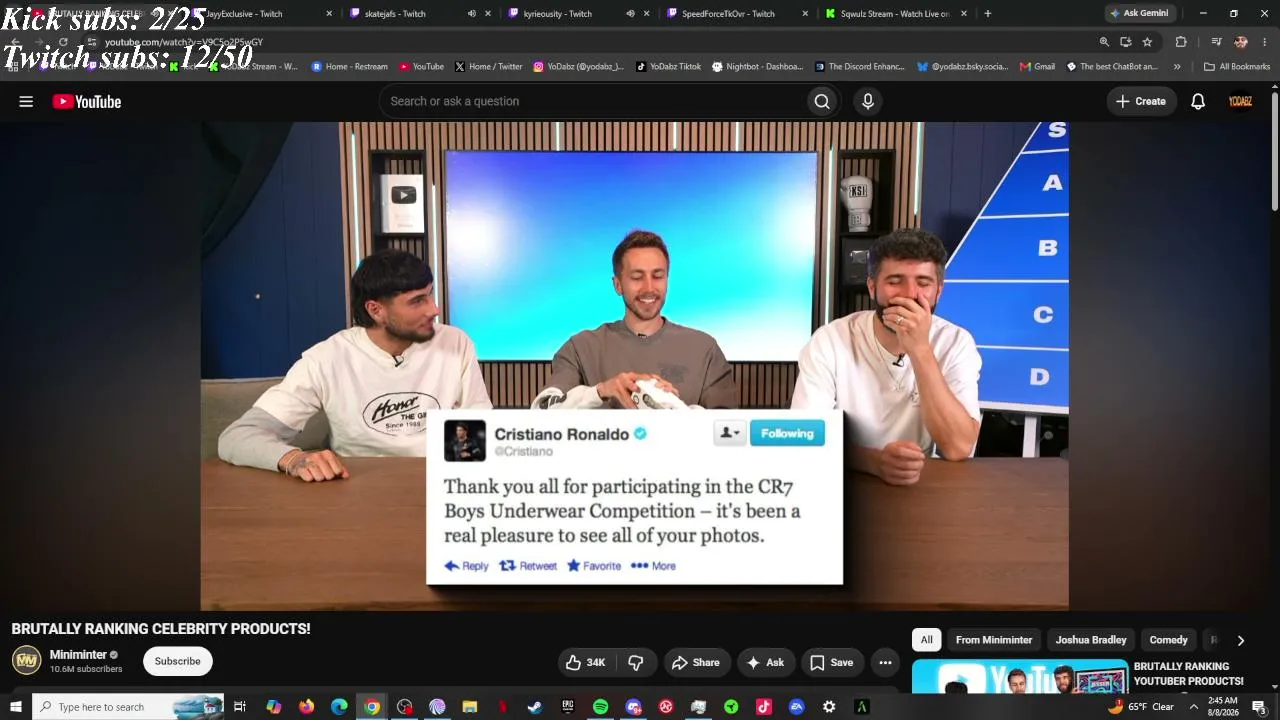Focus the YouTube search box
This screenshot has width=1280, height=720.
point(592,101)
